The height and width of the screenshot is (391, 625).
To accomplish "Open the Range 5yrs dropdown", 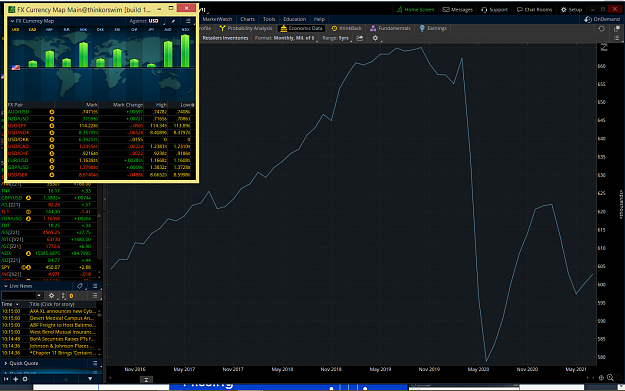I will point(337,38).
